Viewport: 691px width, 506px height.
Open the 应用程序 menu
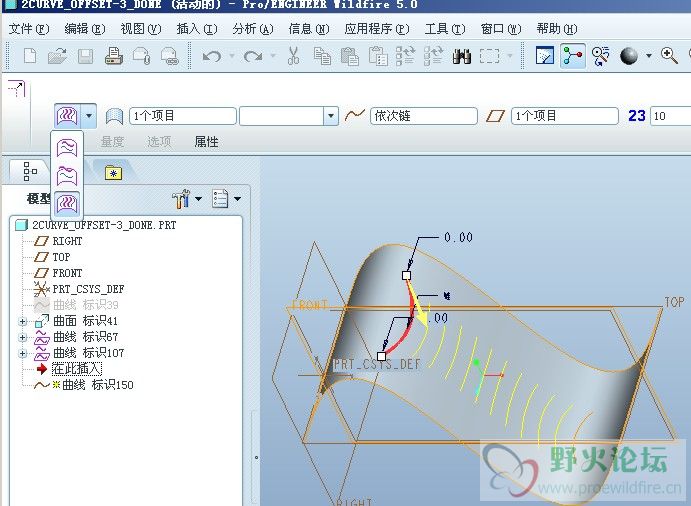pos(377,29)
